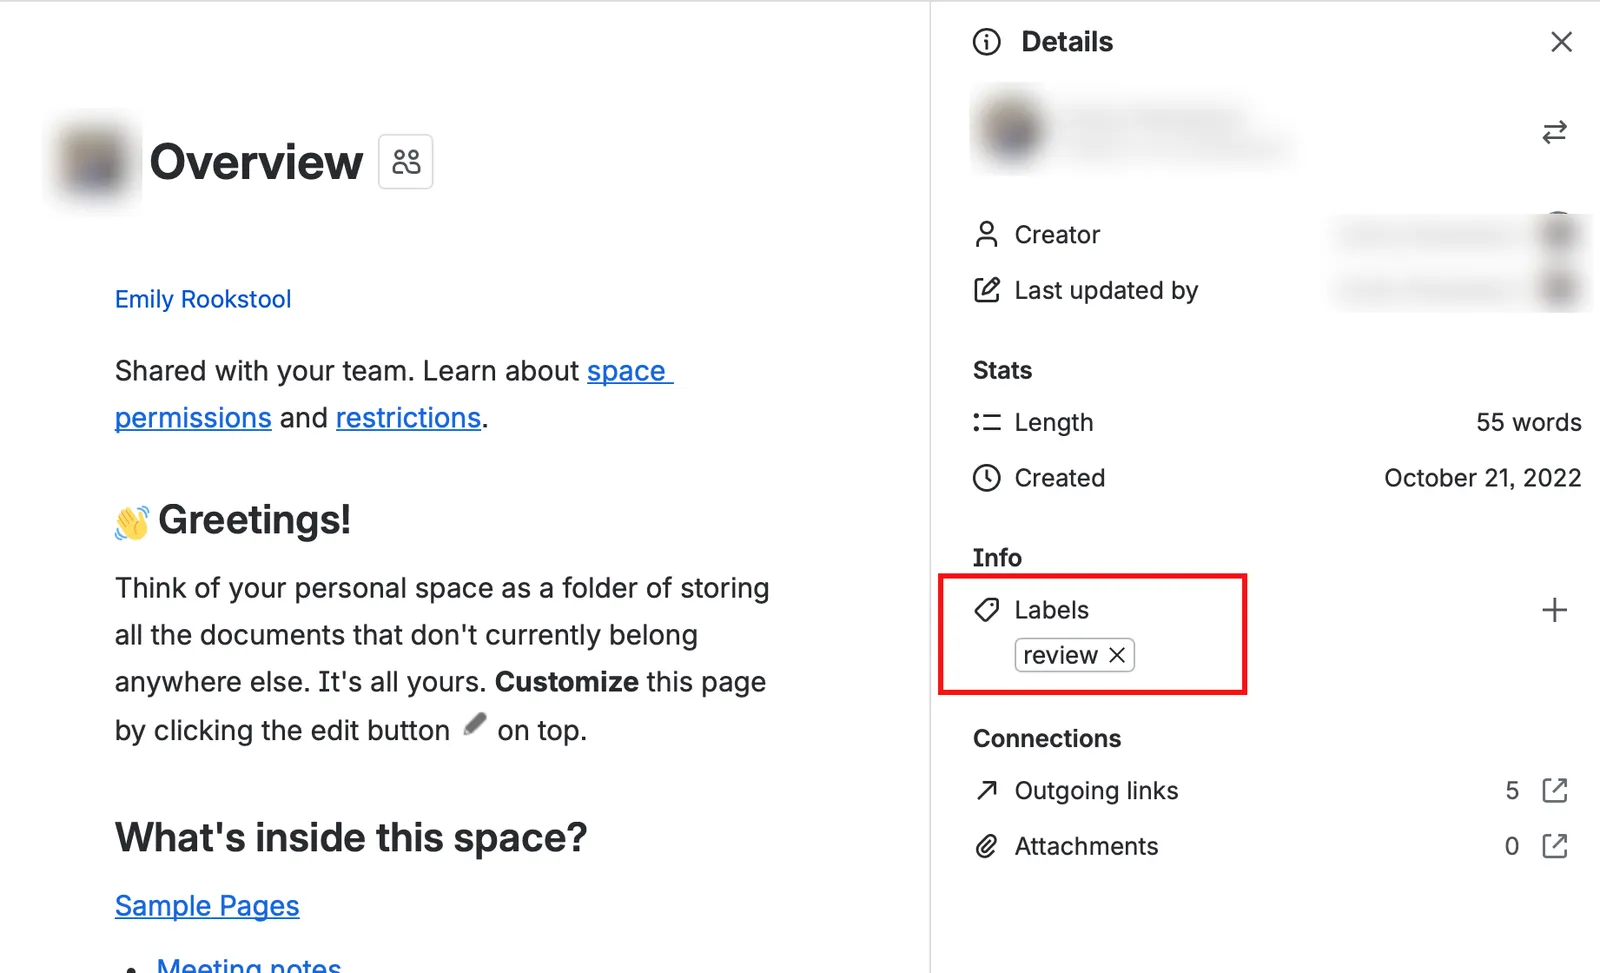Click the Greetings! heading
Image resolution: width=1600 pixels, height=973 pixels.
(x=254, y=520)
